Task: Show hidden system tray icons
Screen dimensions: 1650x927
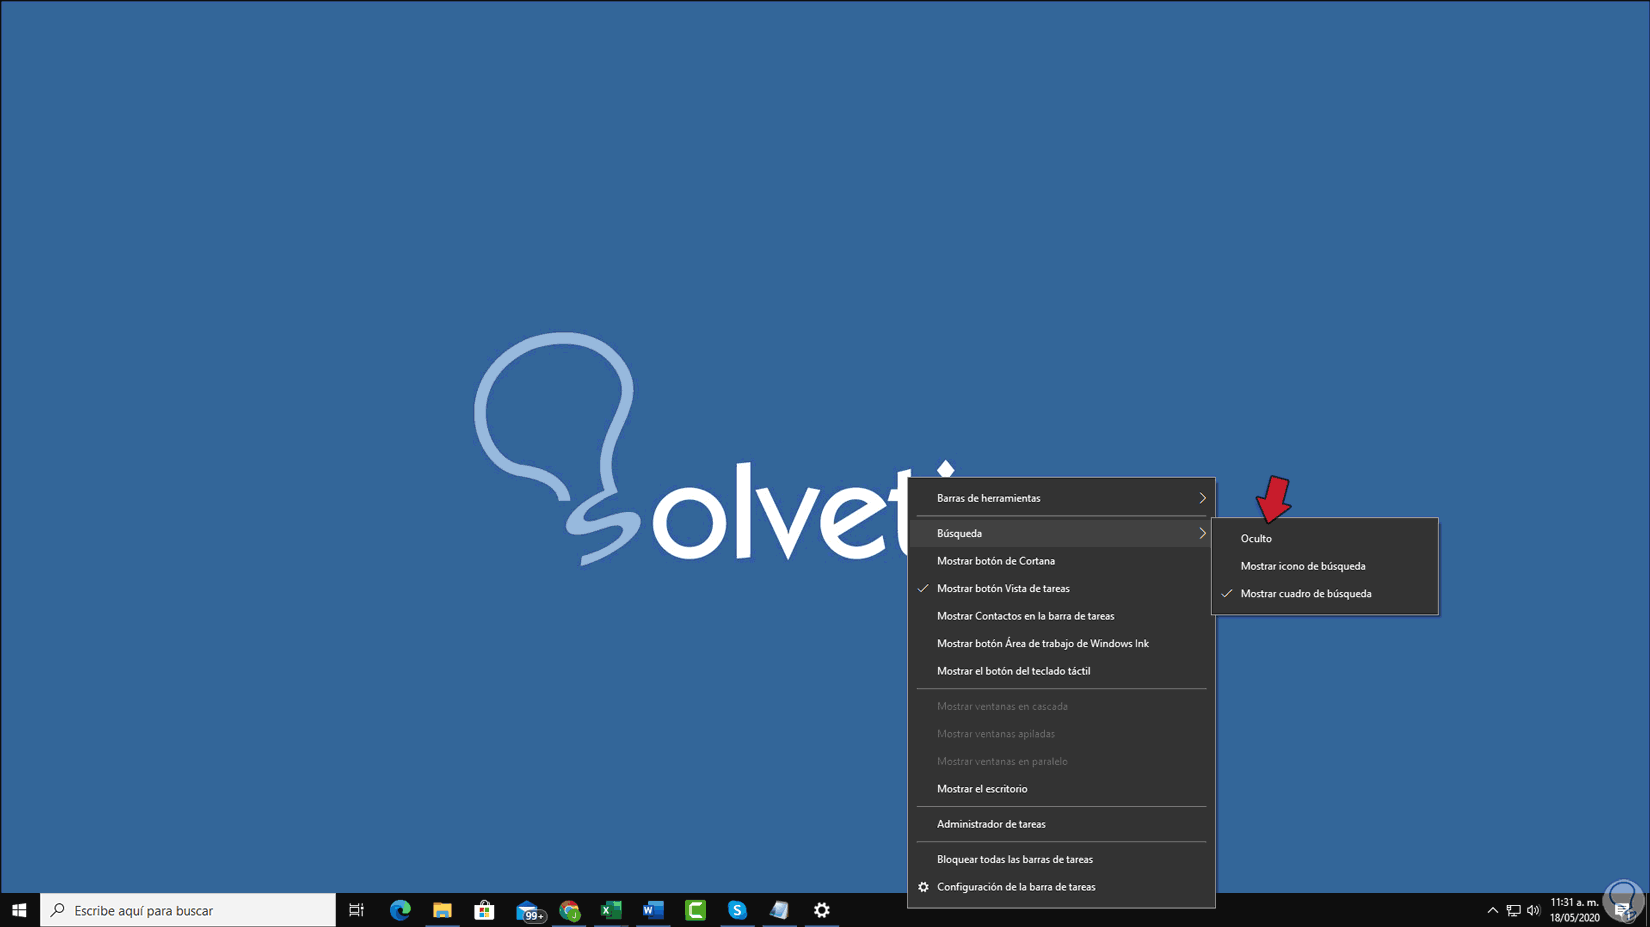Action: [x=1493, y=910]
